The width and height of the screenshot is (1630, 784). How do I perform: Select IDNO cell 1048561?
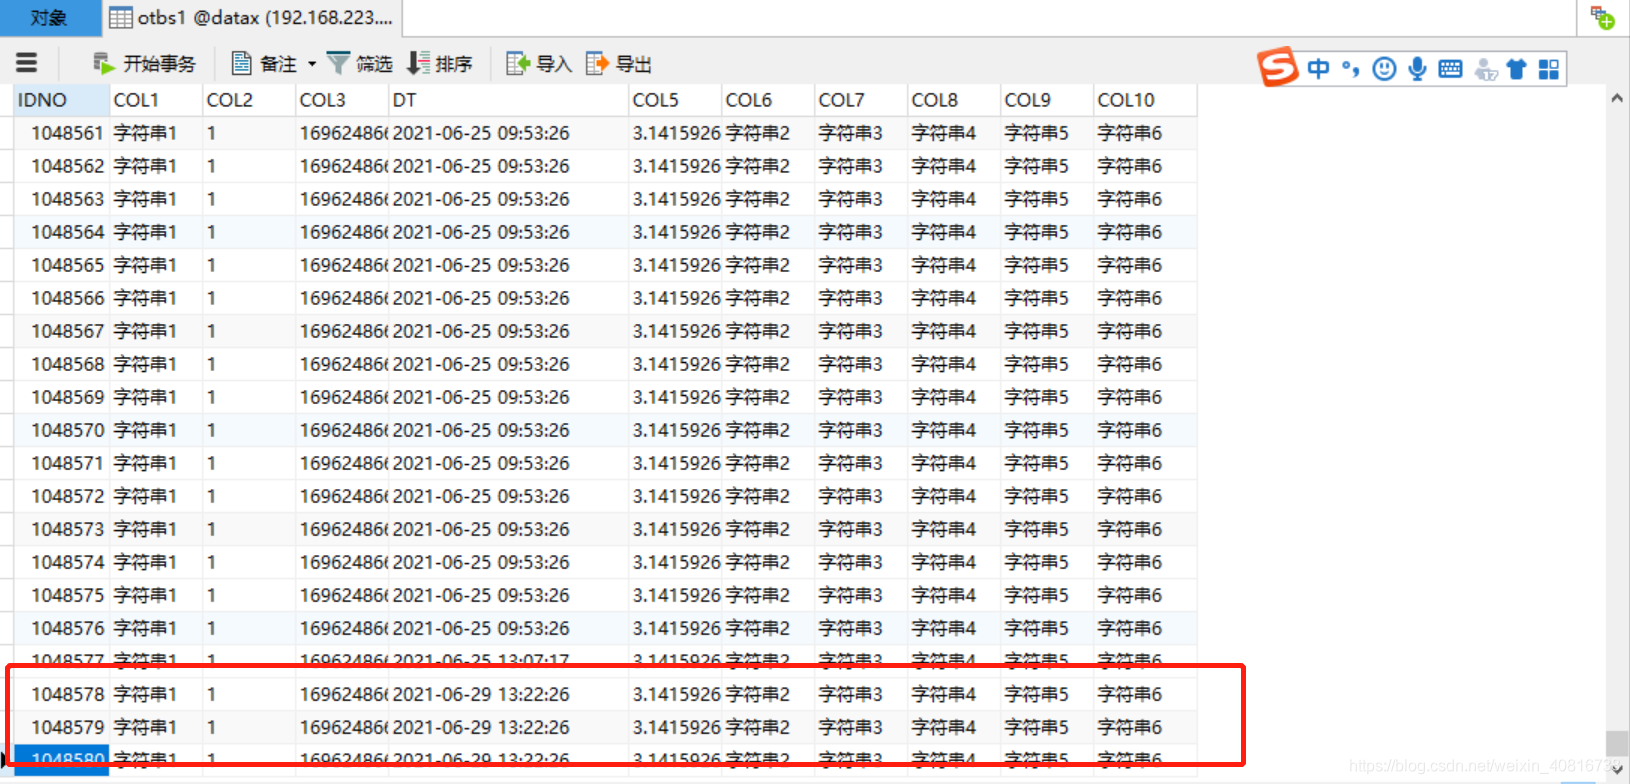click(61, 133)
